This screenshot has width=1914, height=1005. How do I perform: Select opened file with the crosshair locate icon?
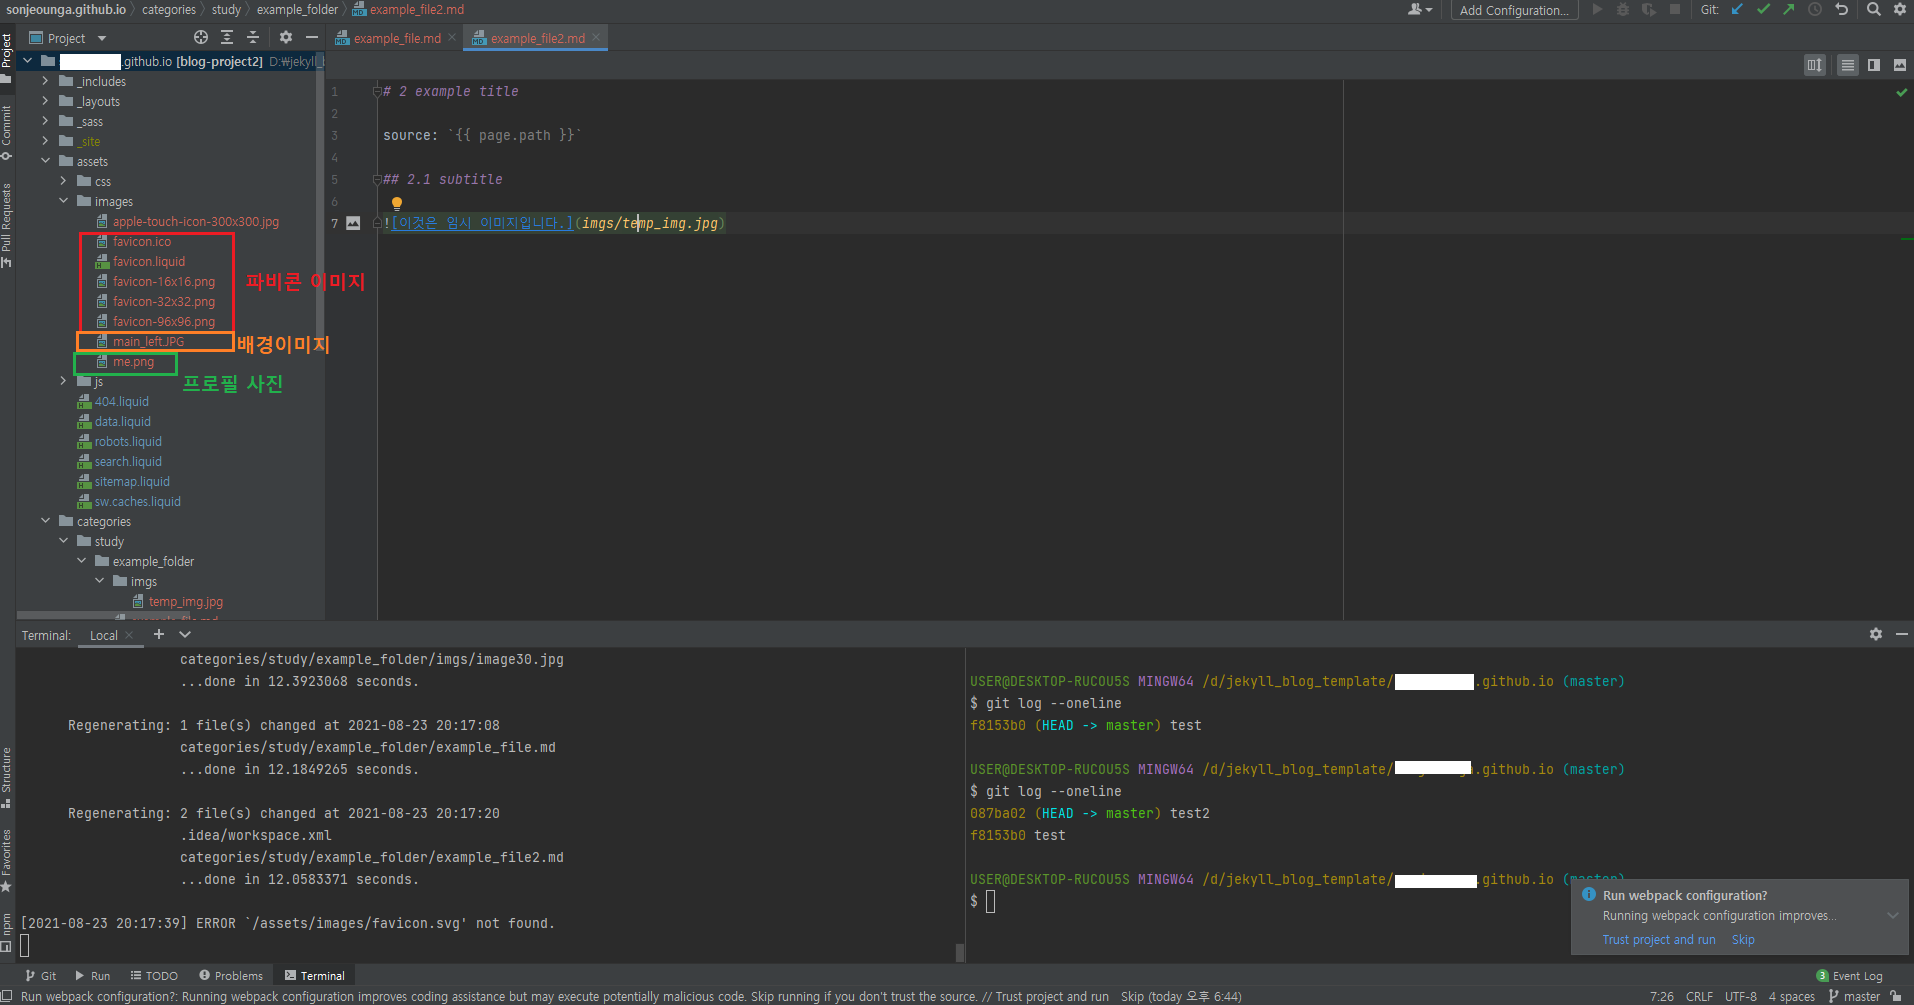(201, 38)
